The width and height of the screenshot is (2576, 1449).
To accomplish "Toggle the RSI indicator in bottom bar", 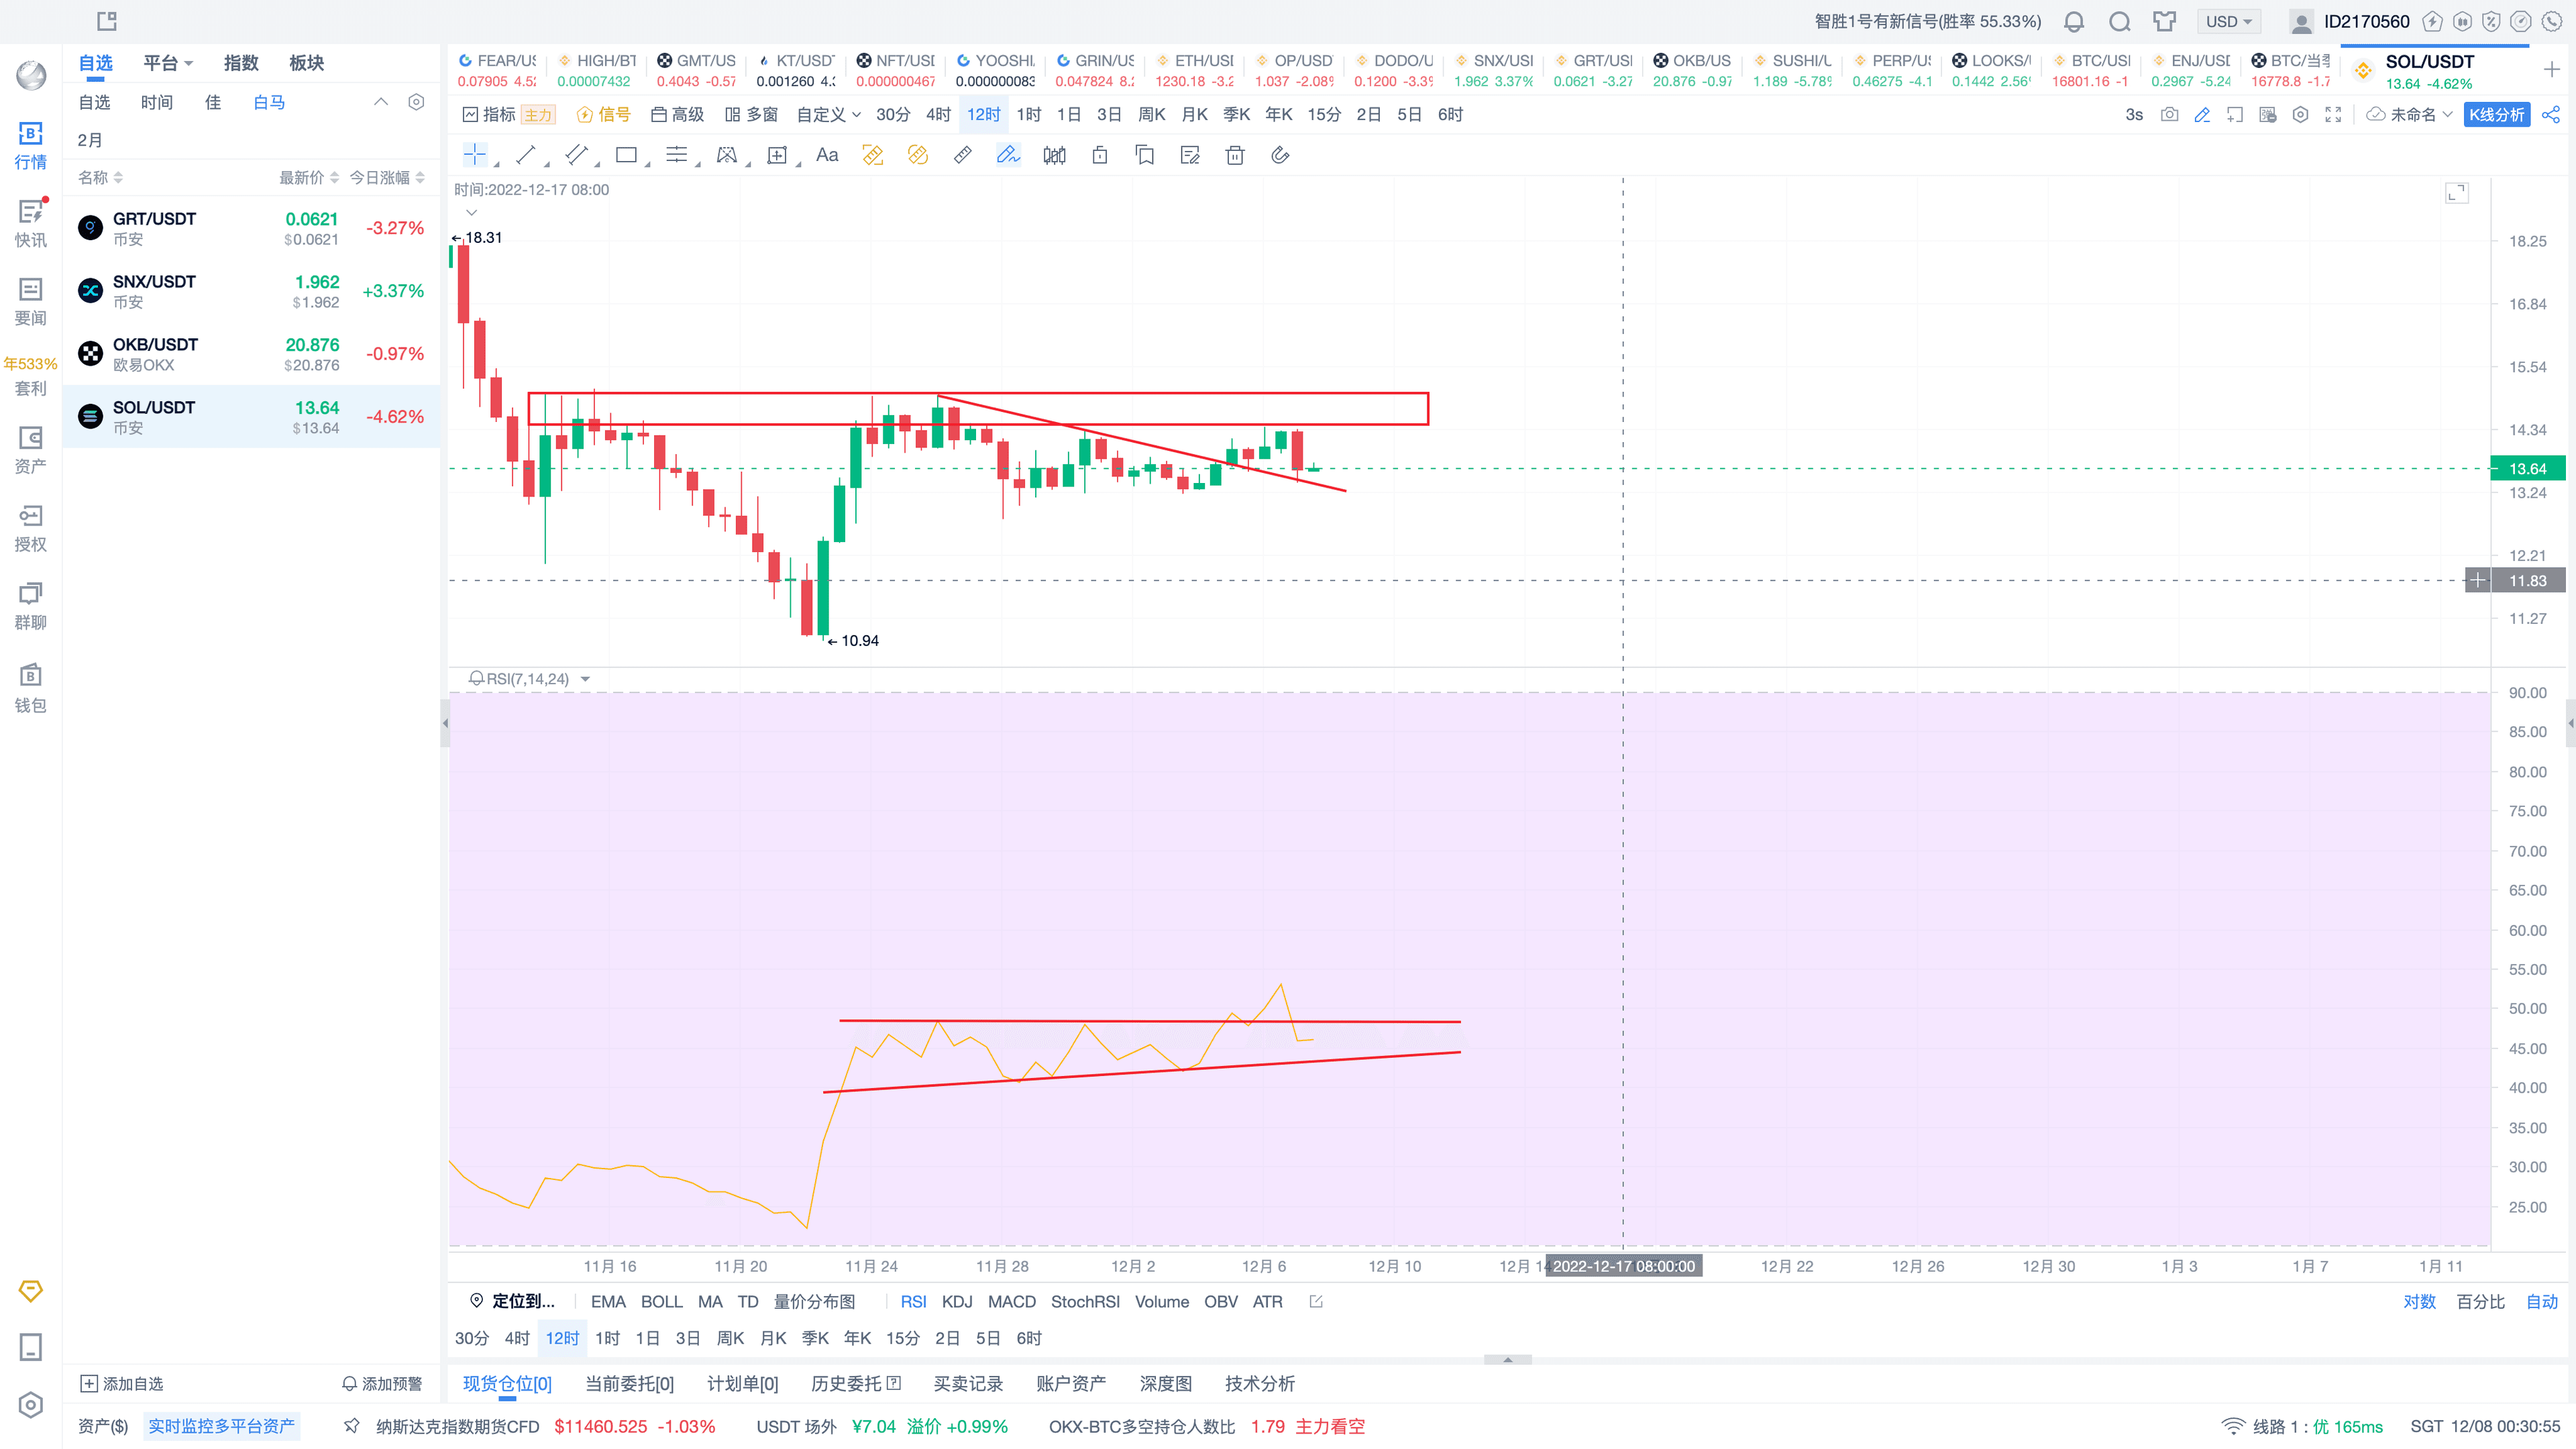I will click(x=913, y=1301).
